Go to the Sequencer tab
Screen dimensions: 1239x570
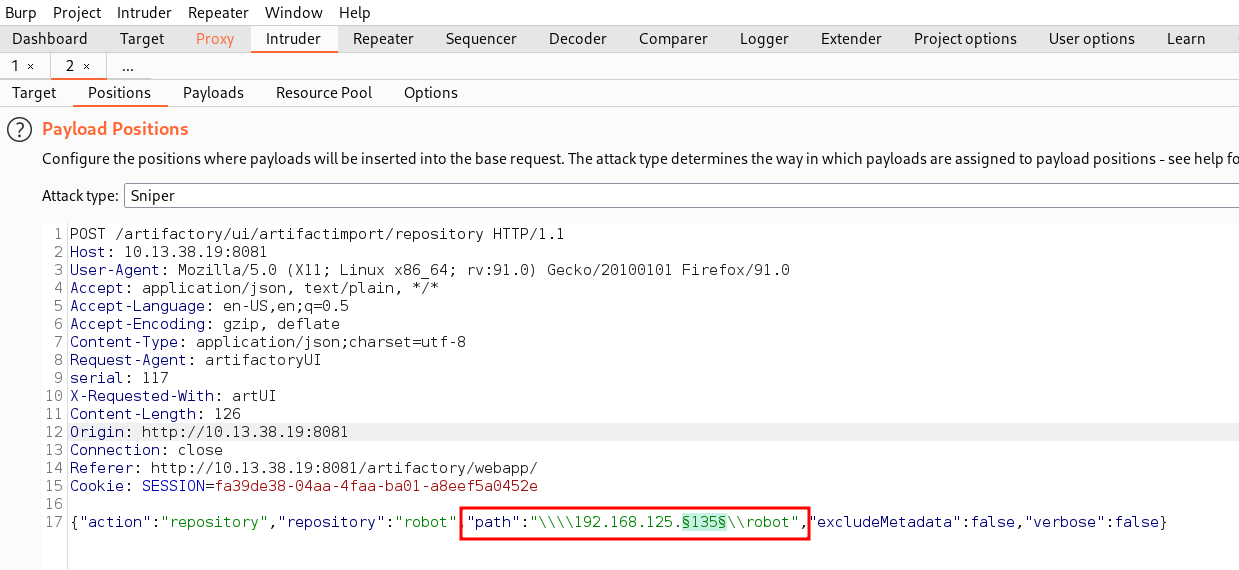[x=481, y=39]
